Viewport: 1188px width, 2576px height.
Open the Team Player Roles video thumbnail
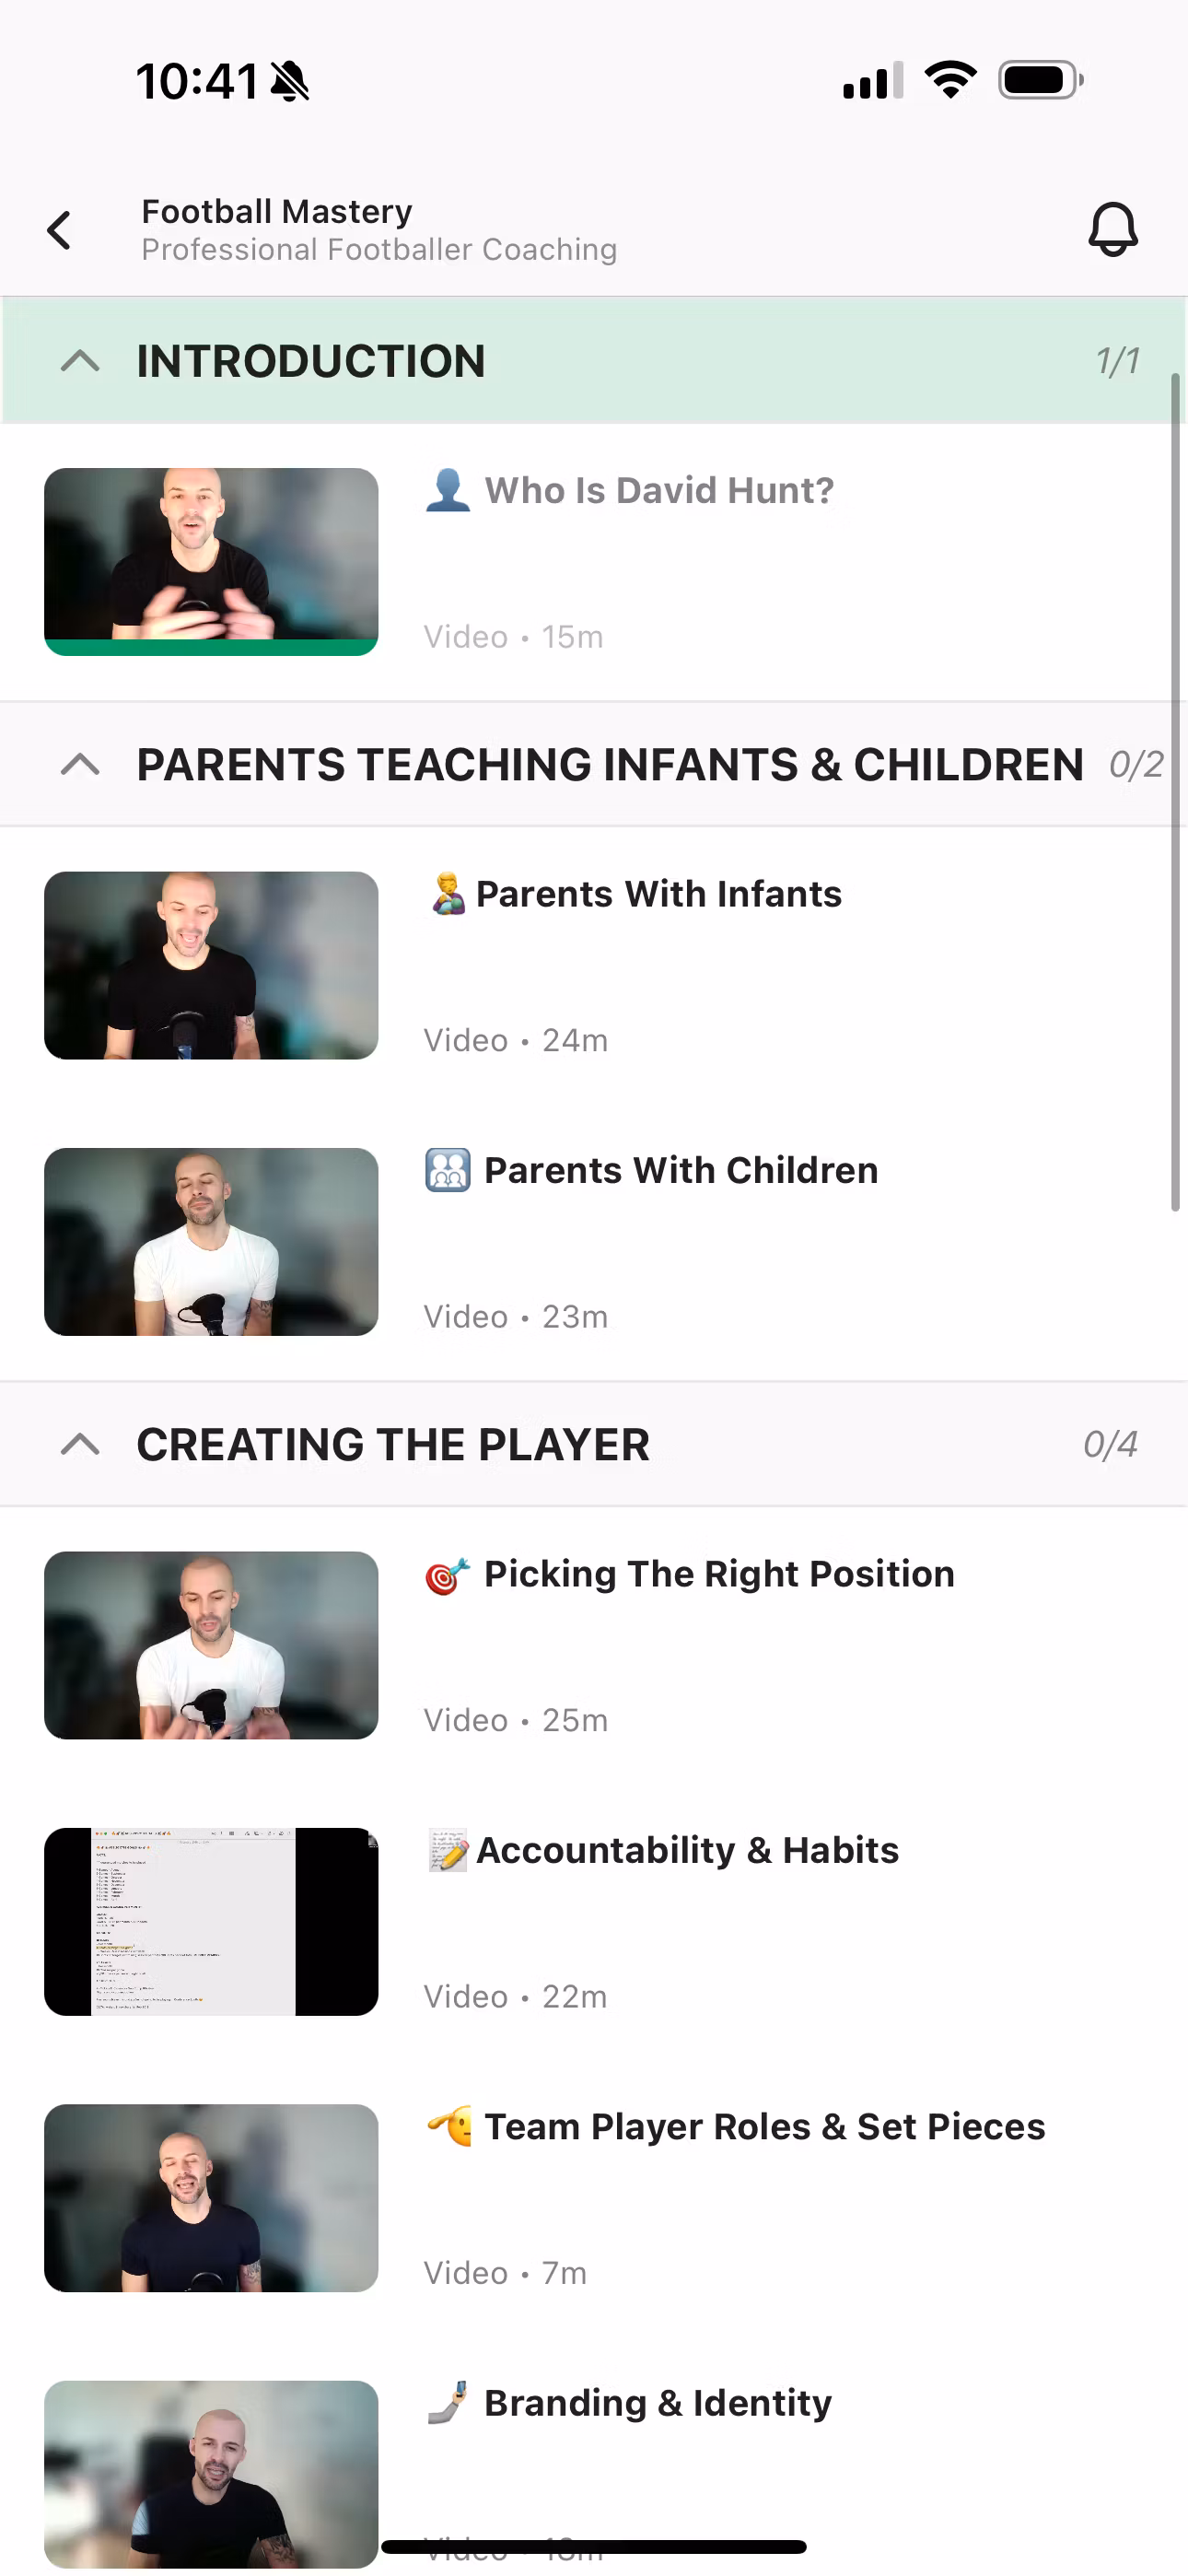tap(211, 2198)
